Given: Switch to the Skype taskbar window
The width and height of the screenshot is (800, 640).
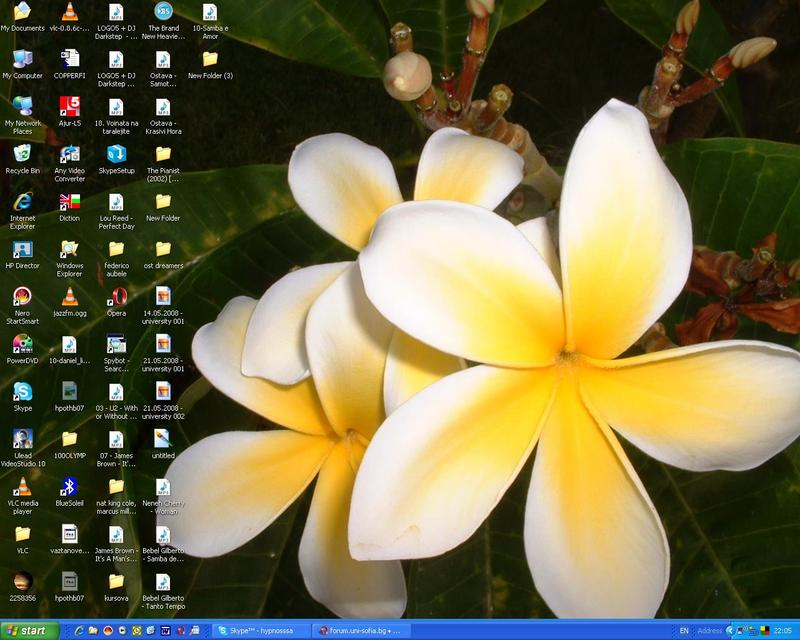Looking at the screenshot, I should 258,631.
